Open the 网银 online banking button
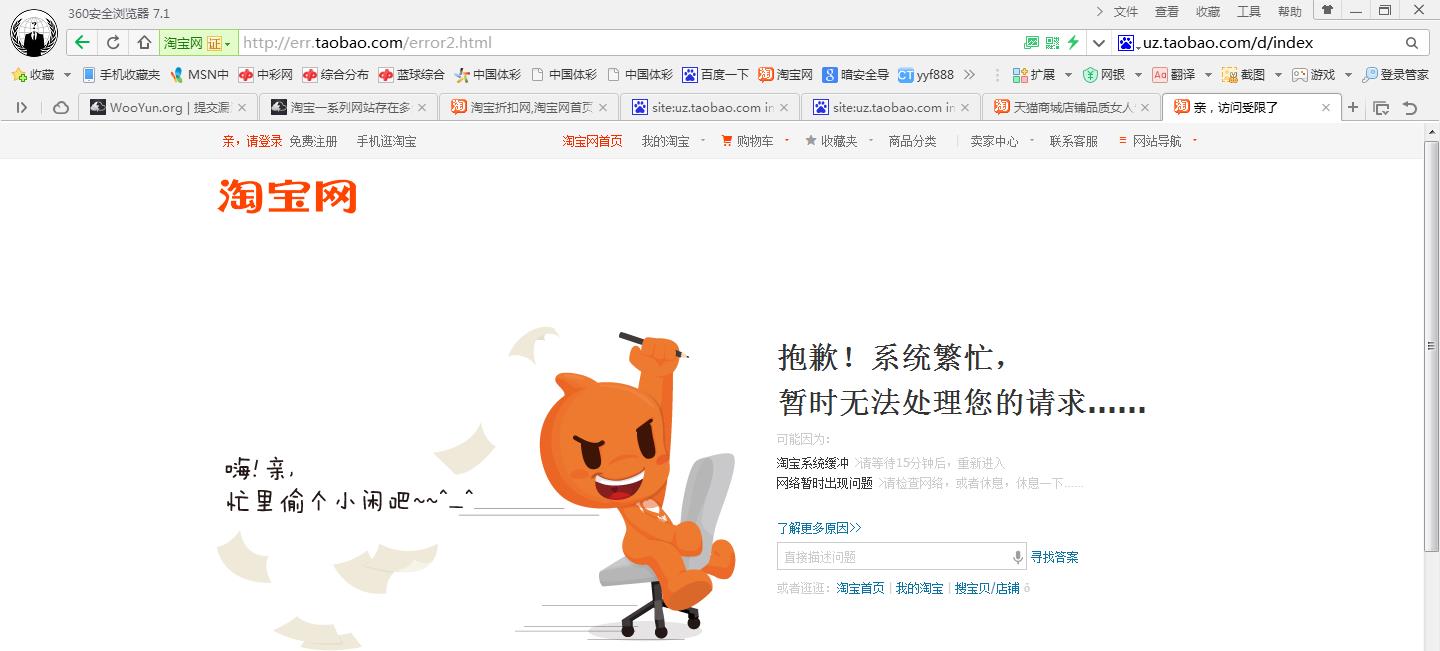 [x=1104, y=74]
